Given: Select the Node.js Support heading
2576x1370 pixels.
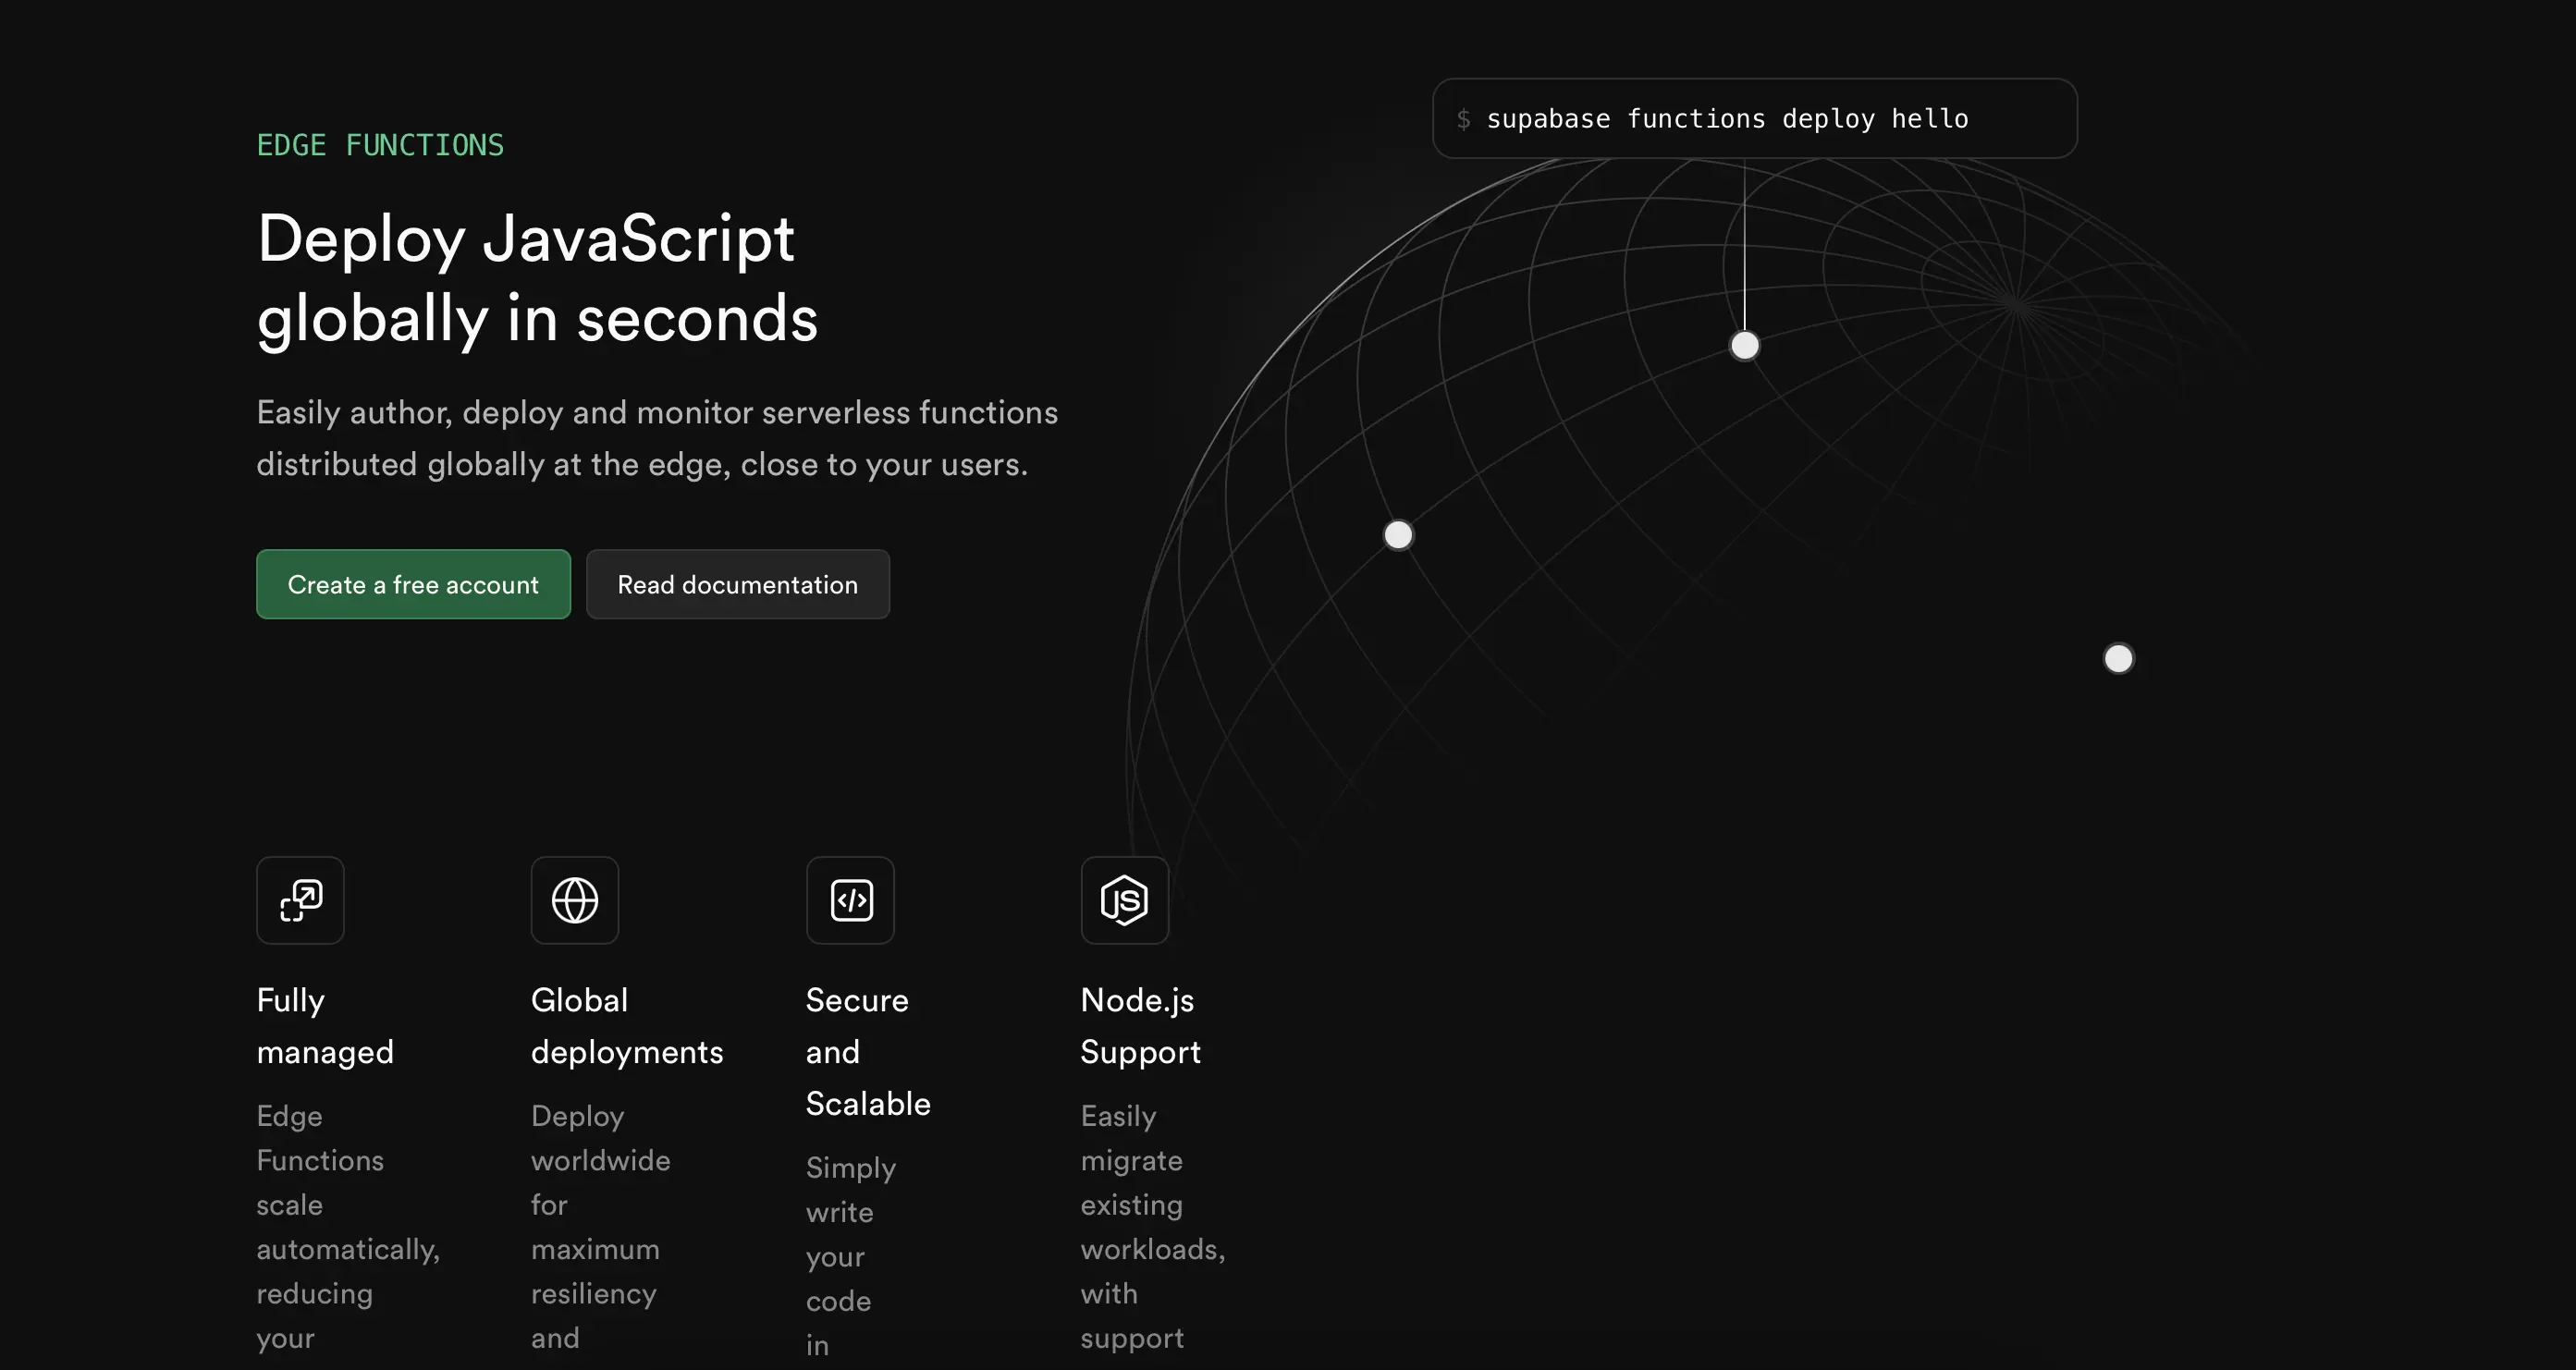Looking at the screenshot, I should click(1140, 1026).
